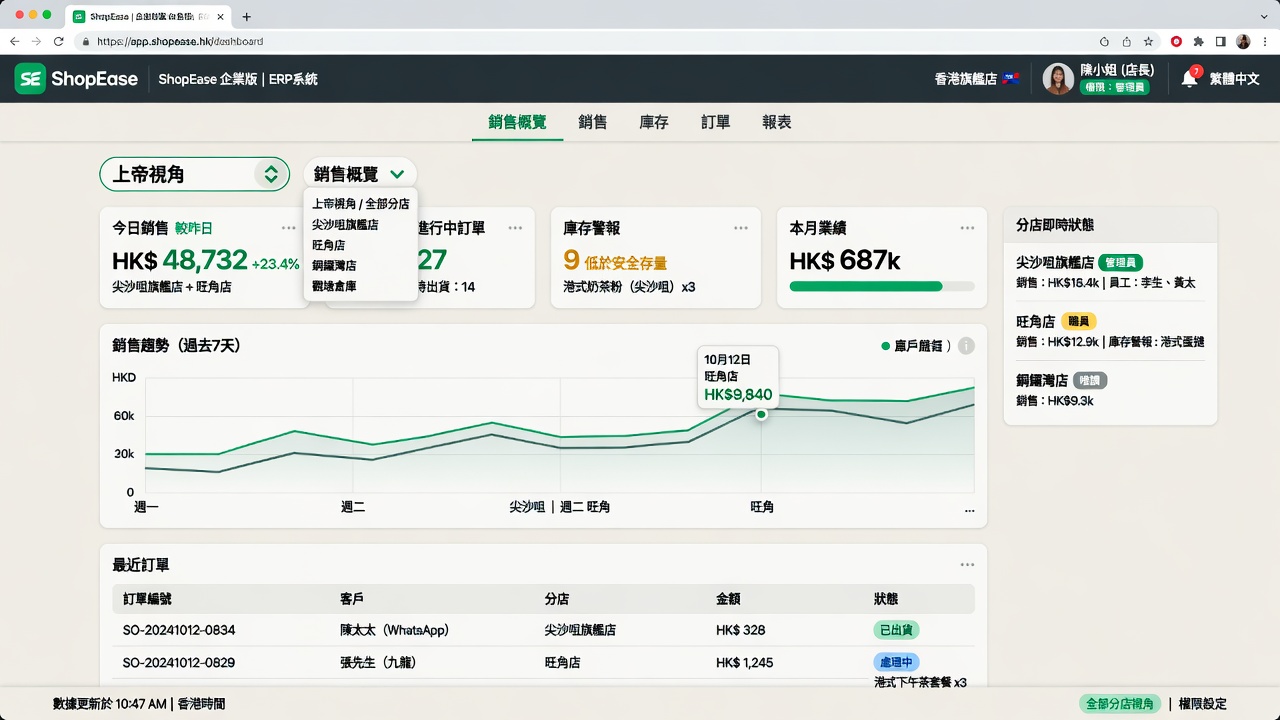
Task: Collapse the 銷售概覽 dropdown
Action: pyautogui.click(x=360, y=174)
